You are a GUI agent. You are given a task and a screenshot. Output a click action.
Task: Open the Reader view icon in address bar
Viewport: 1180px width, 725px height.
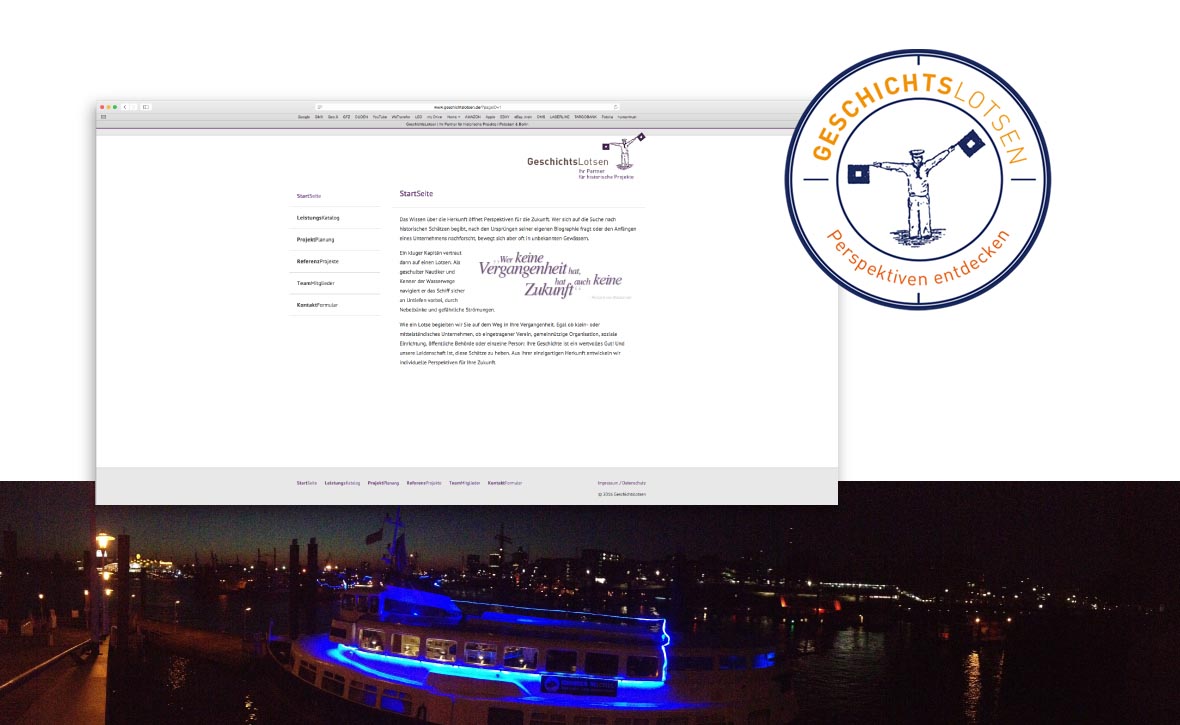[320, 107]
